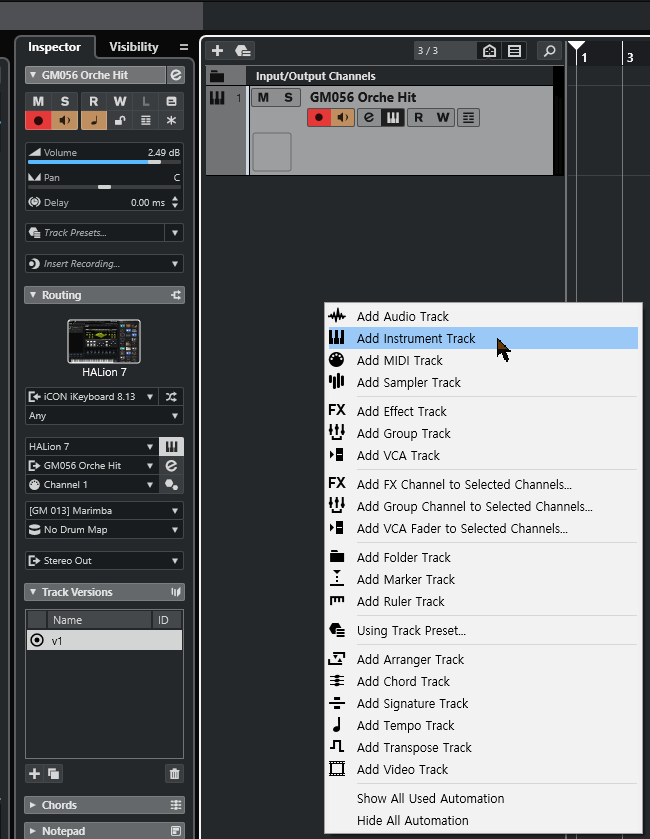Click the Volume slider in Inspector
Image resolution: width=650 pixels, height=839 pixels.
point(104,162)
